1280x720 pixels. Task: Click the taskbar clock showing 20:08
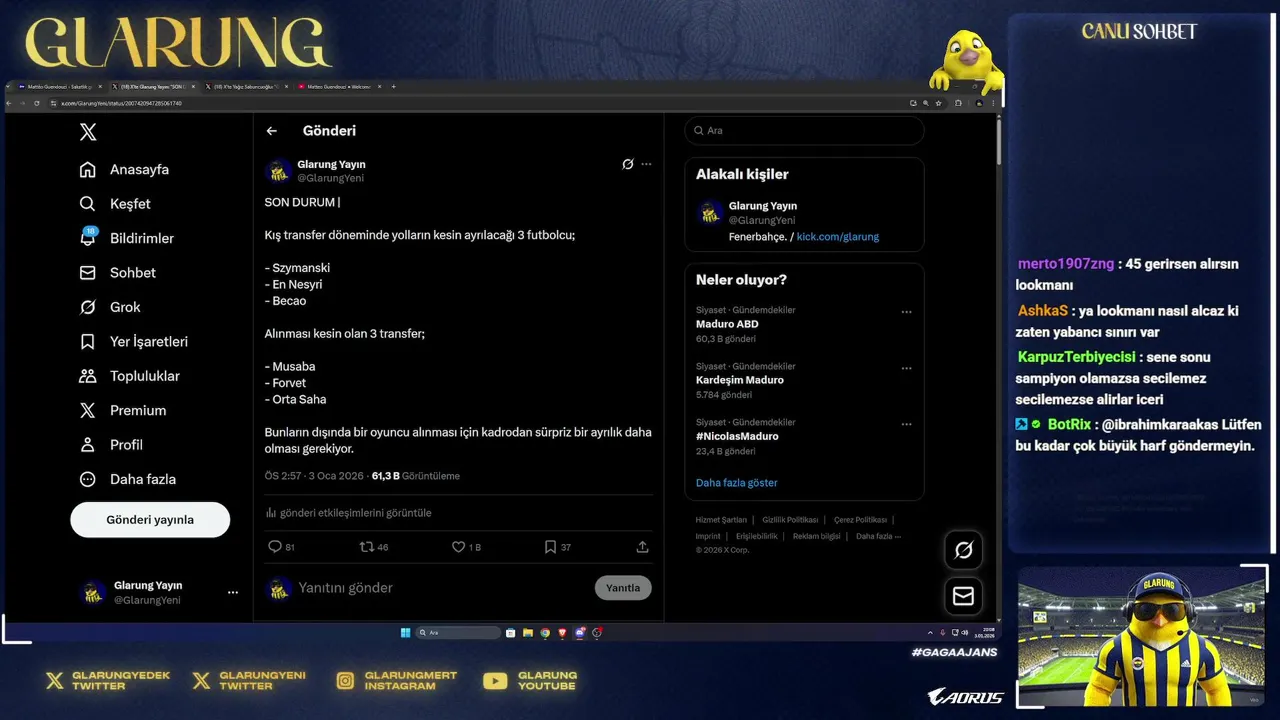coord(985,632)
